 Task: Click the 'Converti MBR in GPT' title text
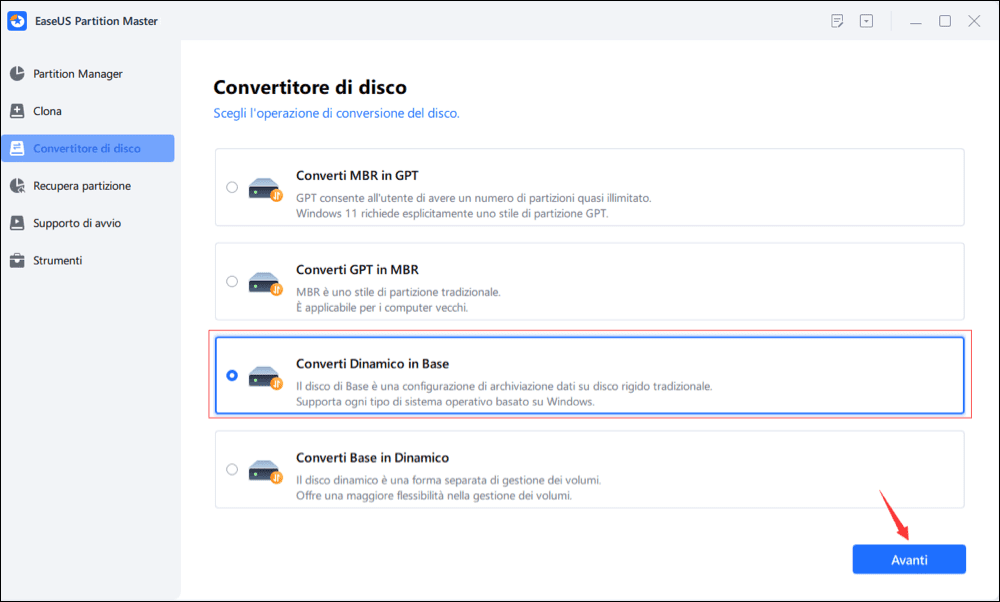tap(357, 175)
